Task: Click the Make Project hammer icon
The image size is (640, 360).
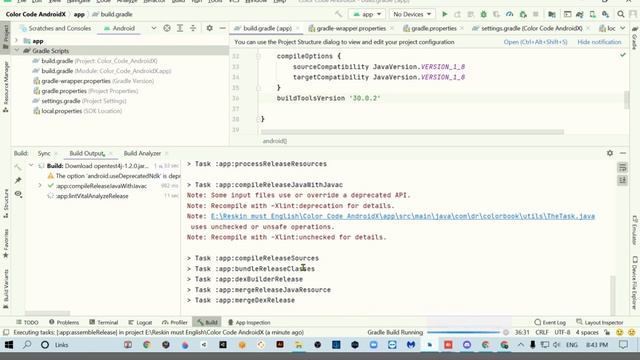Action: pyautogui.click(x=338, y=14)
